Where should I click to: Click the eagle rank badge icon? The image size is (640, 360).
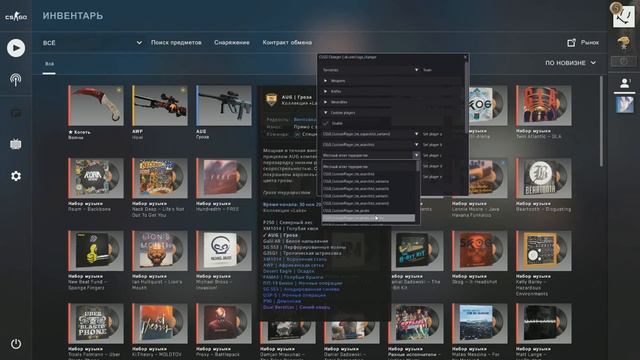click(623, 42)
